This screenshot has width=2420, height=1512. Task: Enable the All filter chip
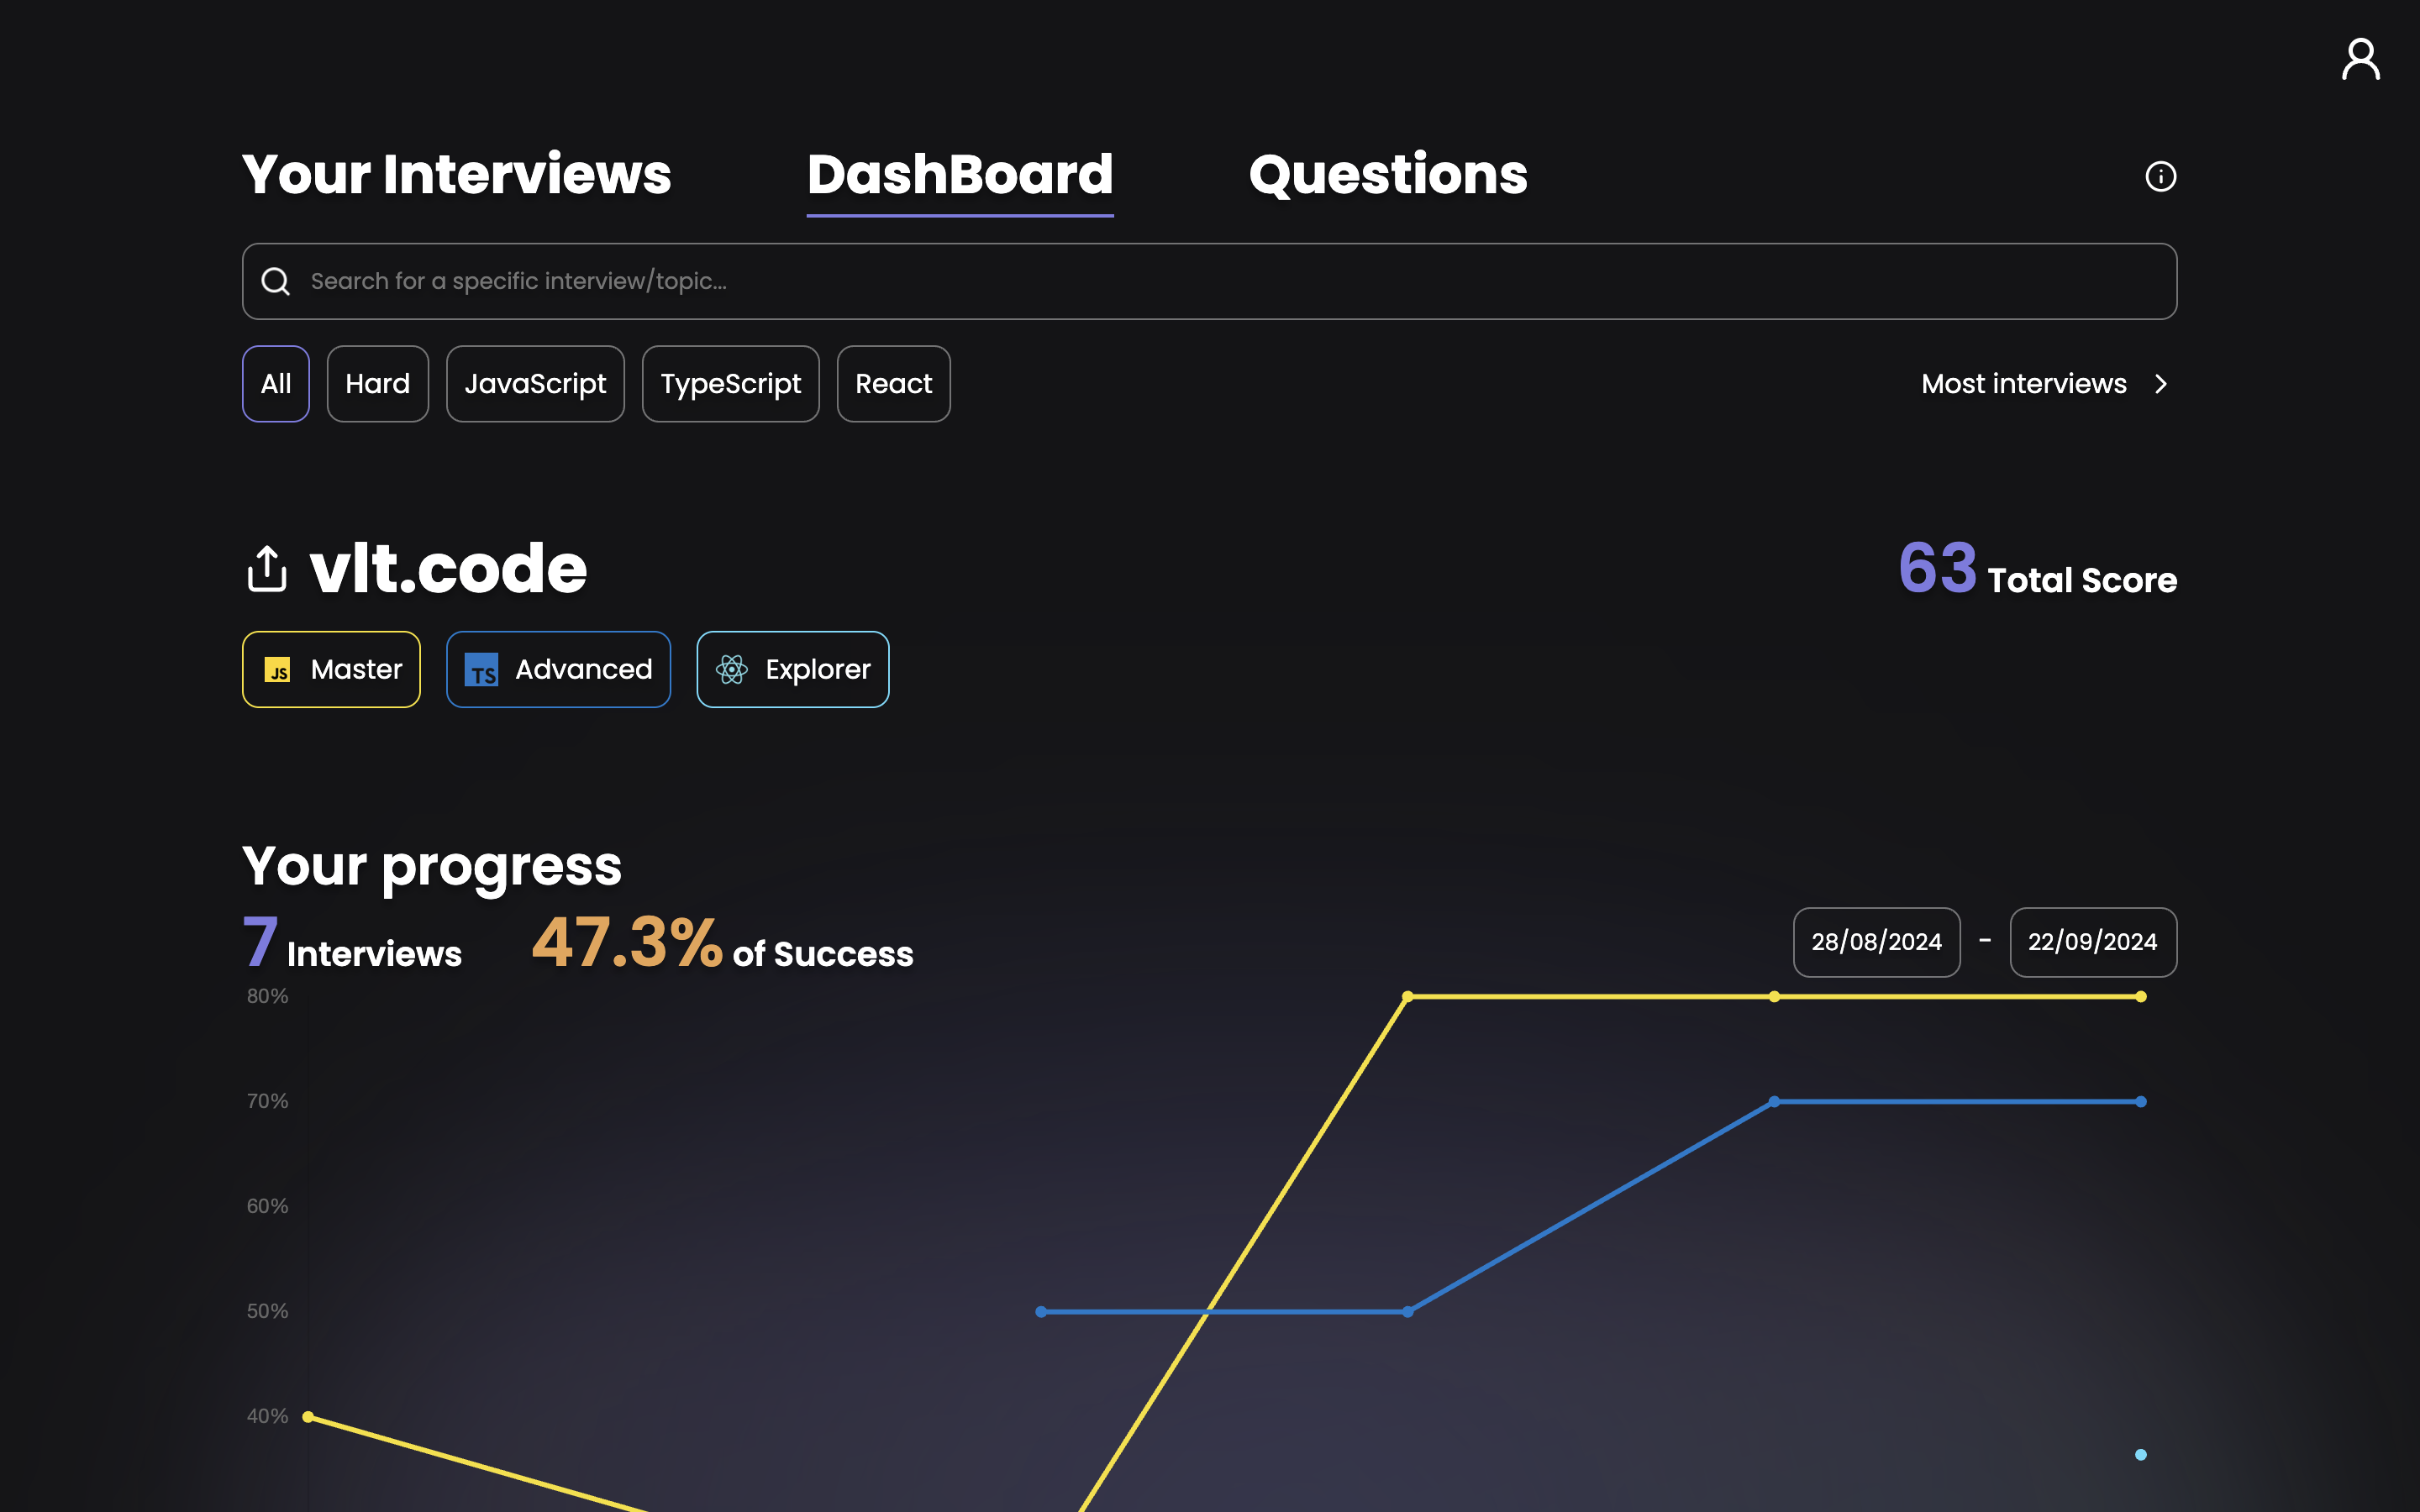(x=275, y=383)
